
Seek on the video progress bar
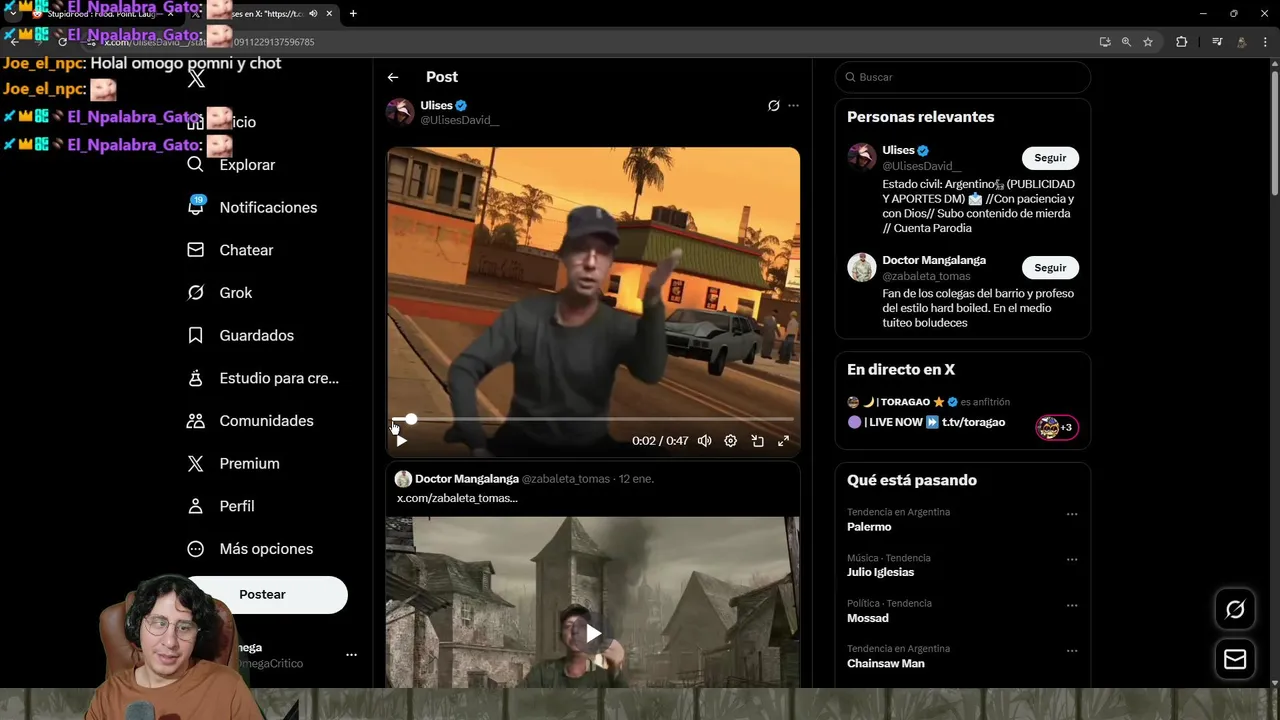[x=593, y=419]
